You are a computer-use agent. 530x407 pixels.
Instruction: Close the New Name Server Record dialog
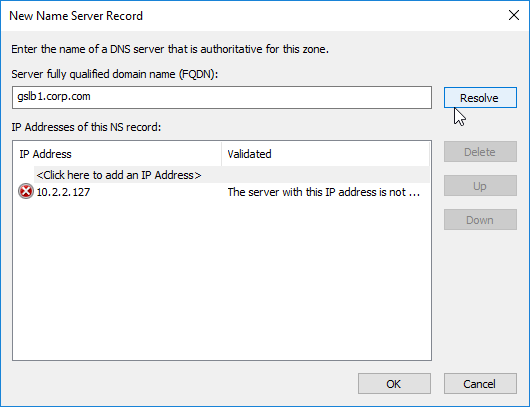click(x=514, y=15)
